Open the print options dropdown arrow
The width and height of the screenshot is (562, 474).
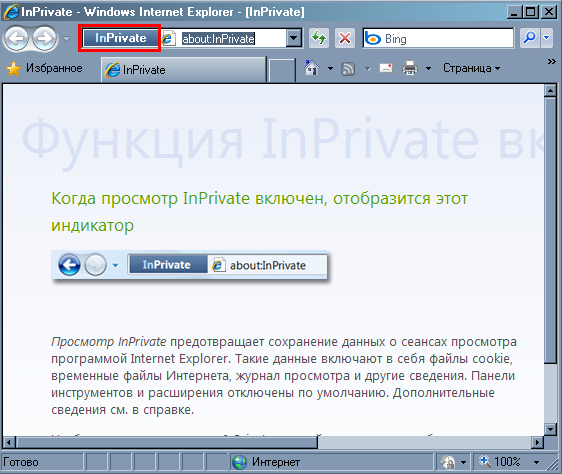tap(428, 68)
